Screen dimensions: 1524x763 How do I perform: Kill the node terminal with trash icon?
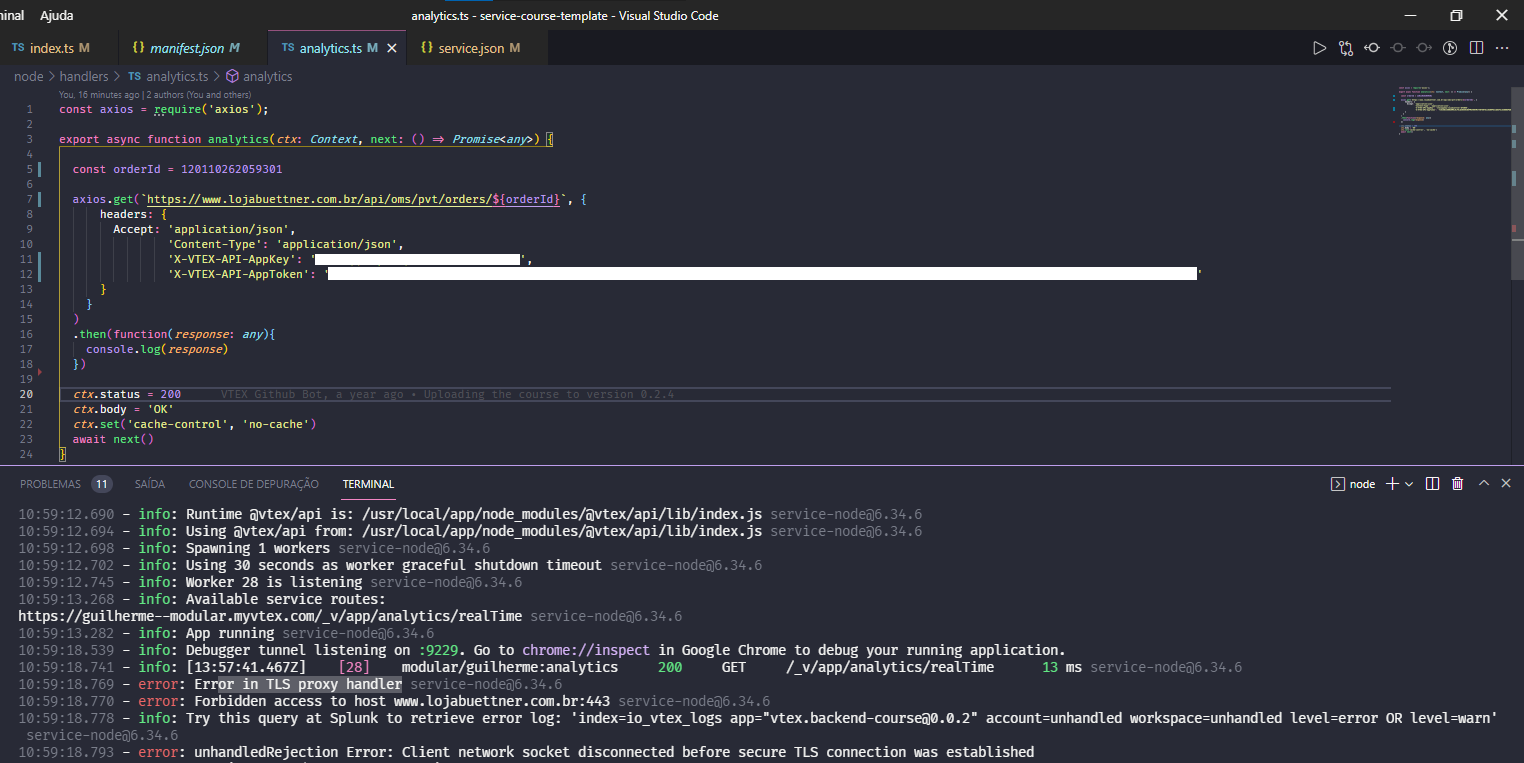coord(1457,484)
